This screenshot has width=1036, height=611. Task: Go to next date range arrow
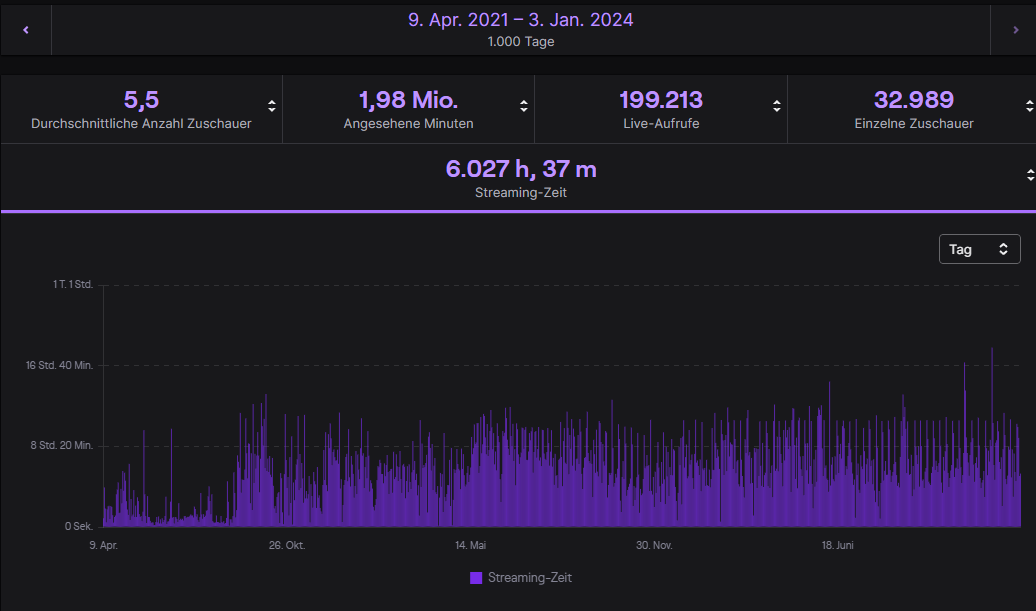click(x=1016, y=30)
